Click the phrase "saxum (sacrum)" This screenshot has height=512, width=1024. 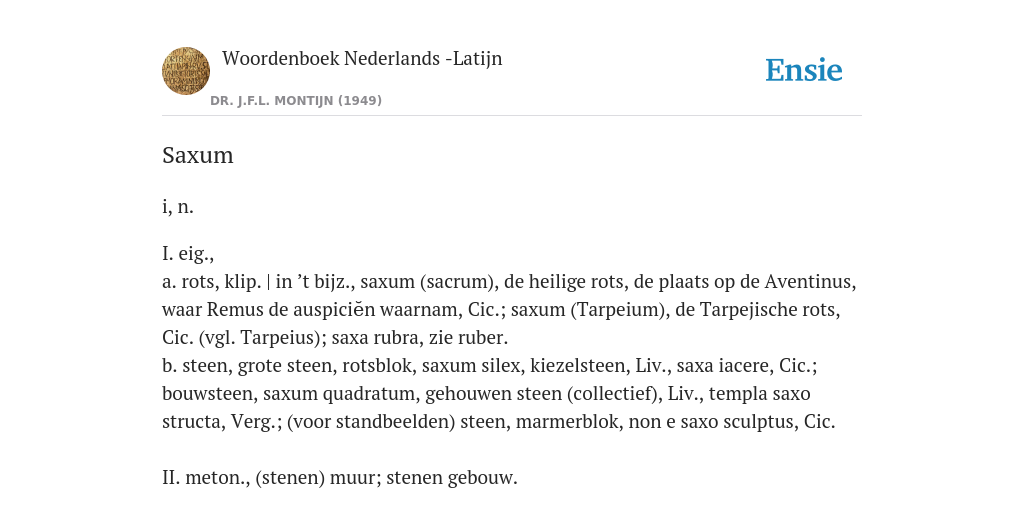click(x=428, y=281)
